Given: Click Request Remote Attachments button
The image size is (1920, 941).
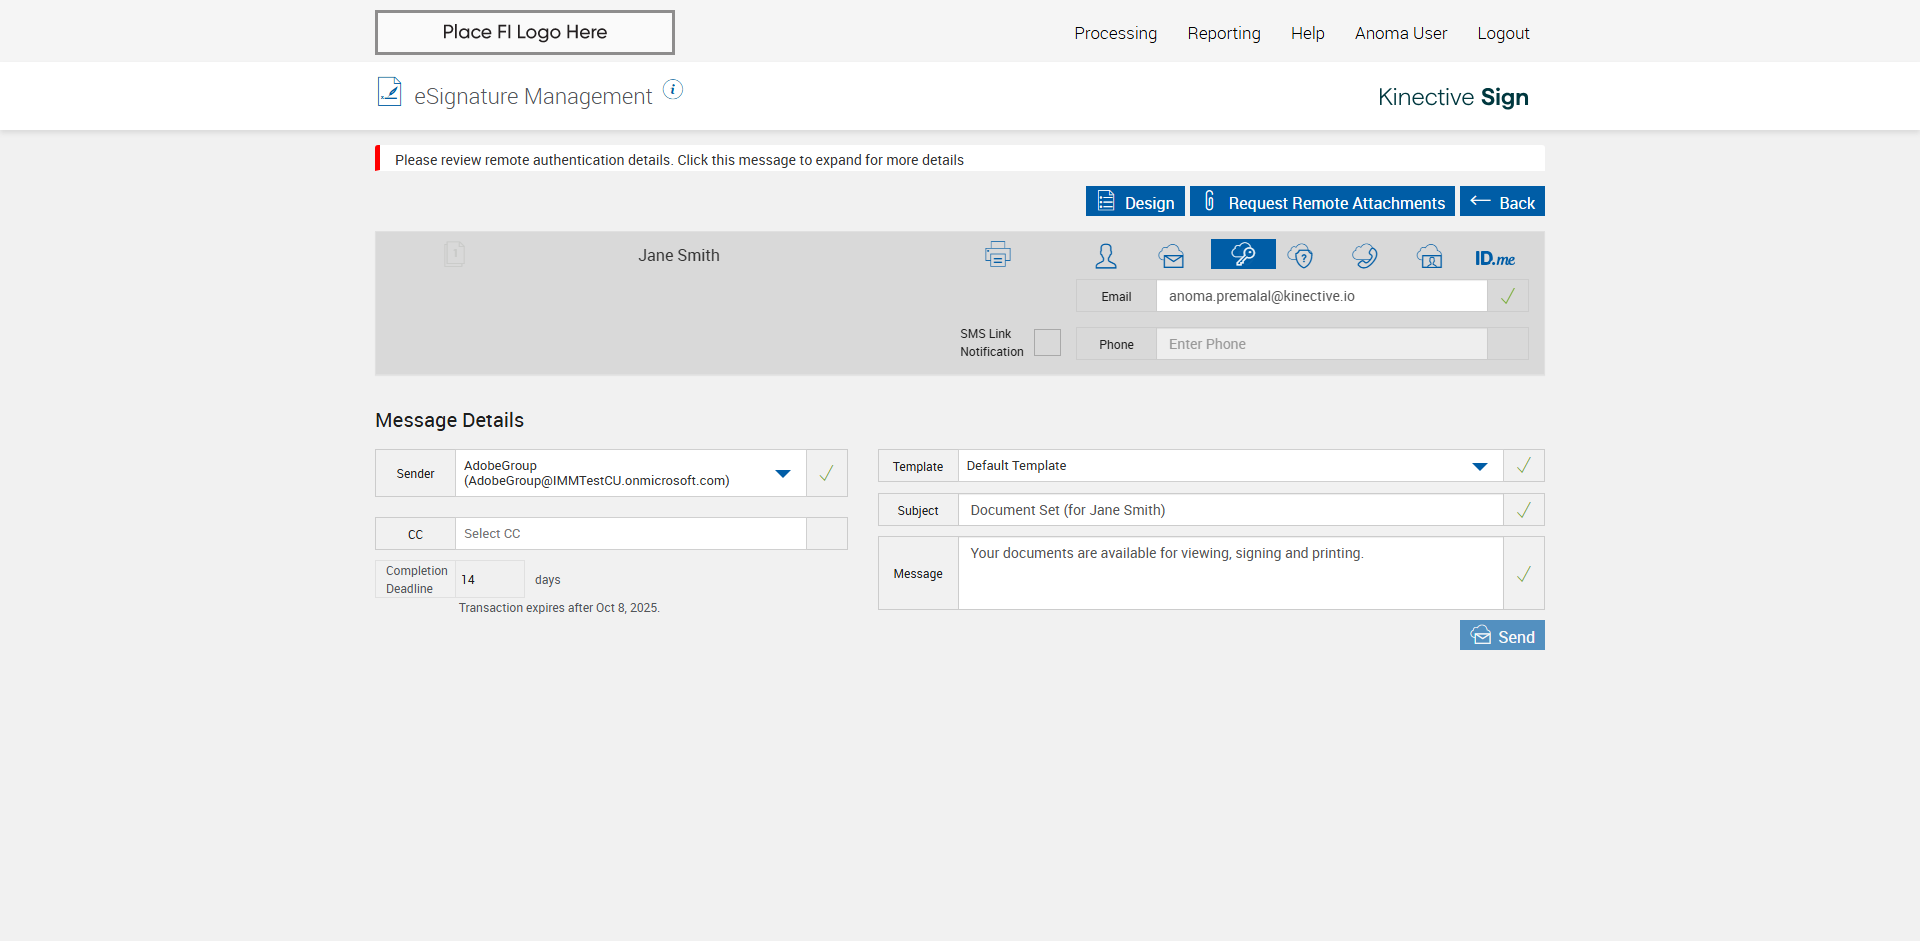Looking at the screenshot, I should (x=1322, y=202).
